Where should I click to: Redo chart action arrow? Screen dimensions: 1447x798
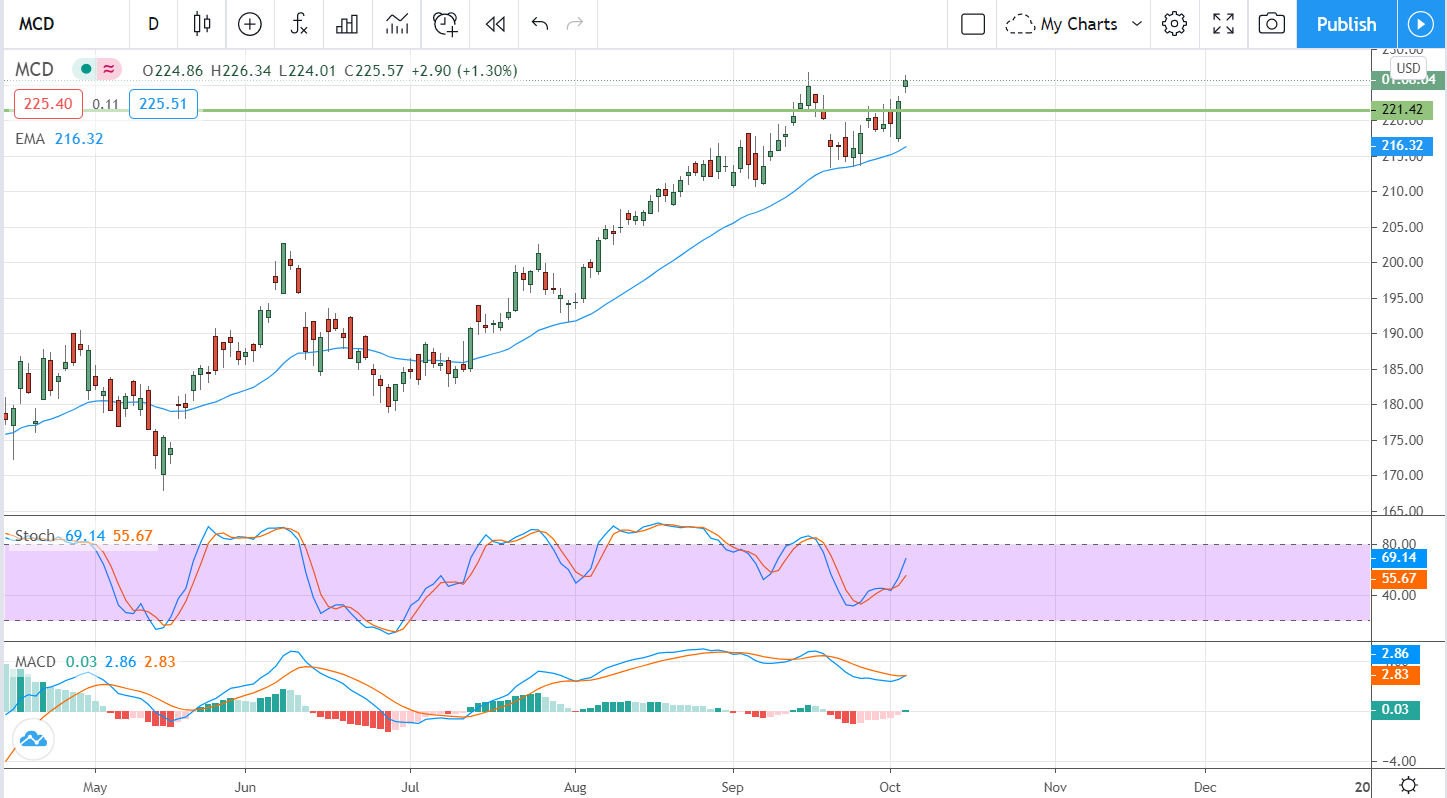pos(574,24)
